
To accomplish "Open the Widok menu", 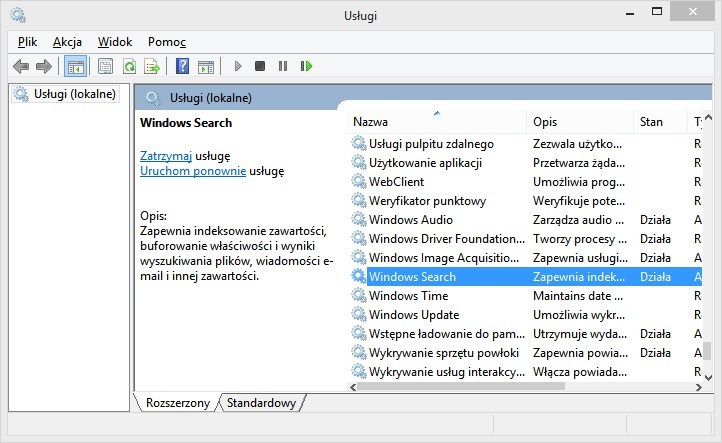I will click(115, 42).
